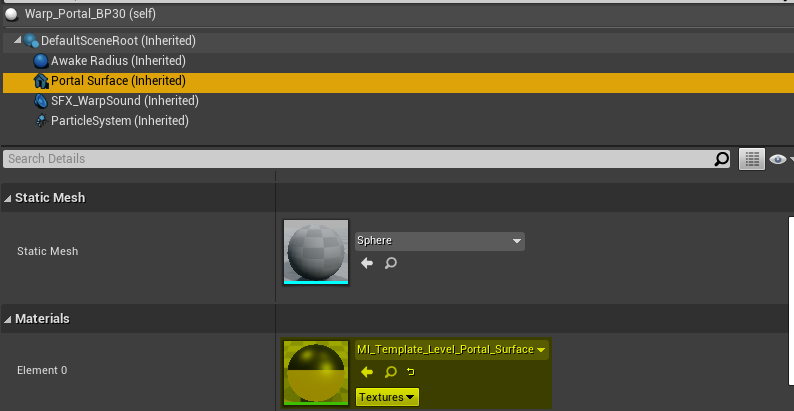Select DefaultSceneRoot (Inherited) component
Screen dimensions: 794x411
(397, 40)
